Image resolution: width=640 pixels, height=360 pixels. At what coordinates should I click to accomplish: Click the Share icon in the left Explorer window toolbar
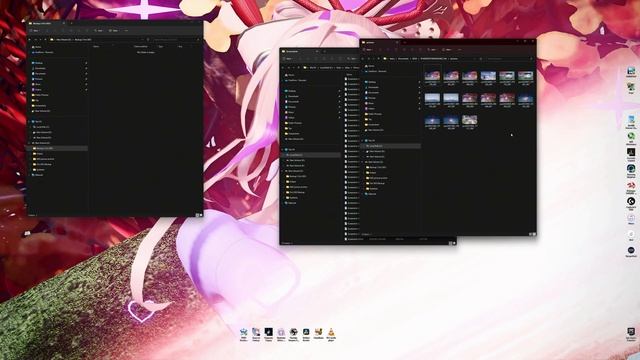79,31
